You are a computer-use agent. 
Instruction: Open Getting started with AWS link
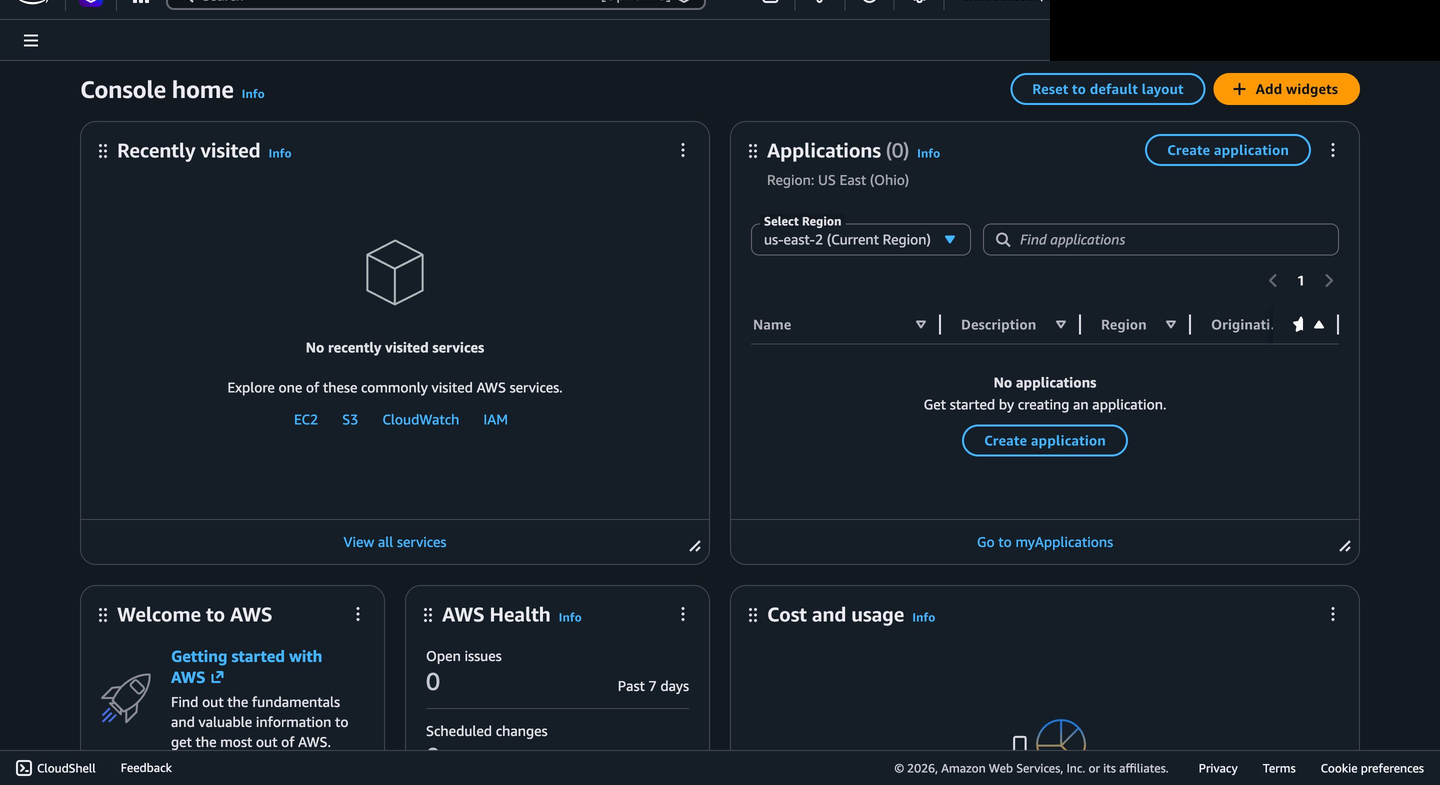click(247, 667)
